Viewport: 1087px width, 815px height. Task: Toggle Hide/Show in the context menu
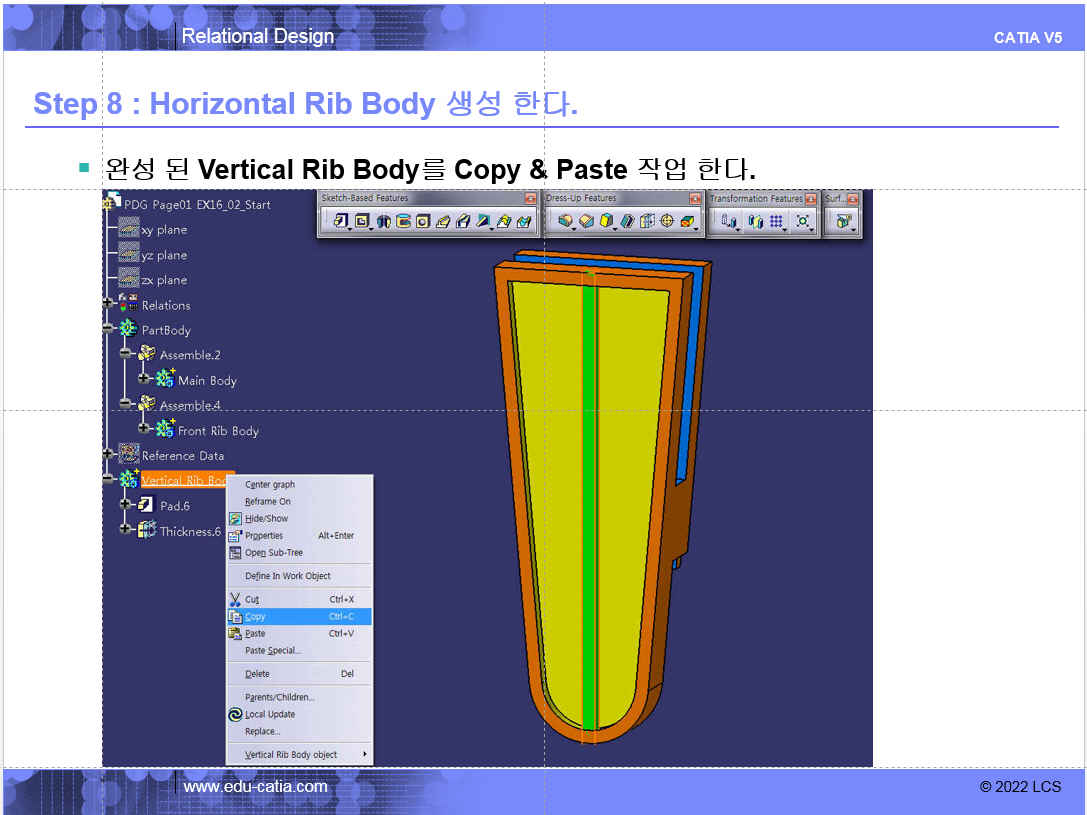266,518
